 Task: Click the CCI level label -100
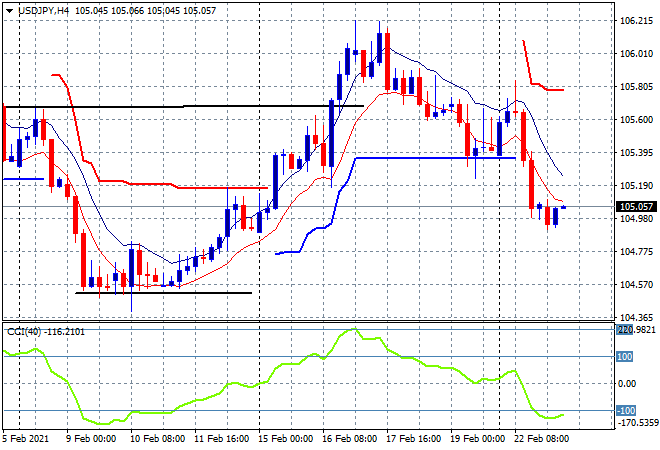(x=626, y=410)
